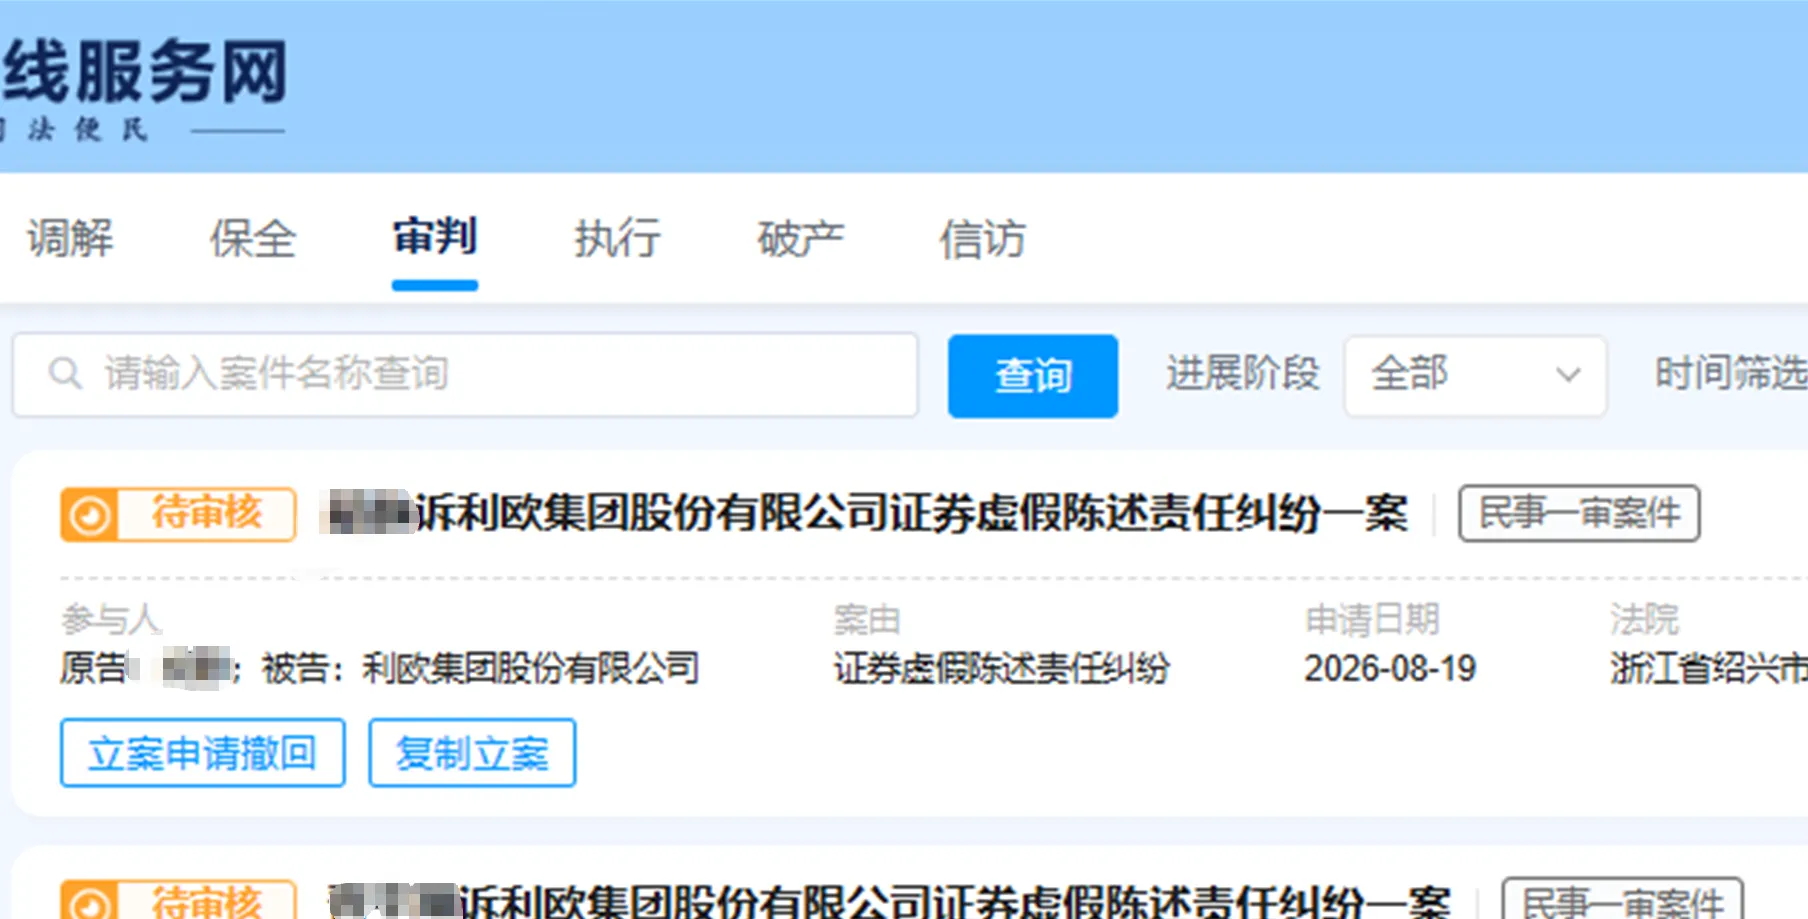Switch to the 保全 tab
The image size is (1808, 919).
coord(252,239)
